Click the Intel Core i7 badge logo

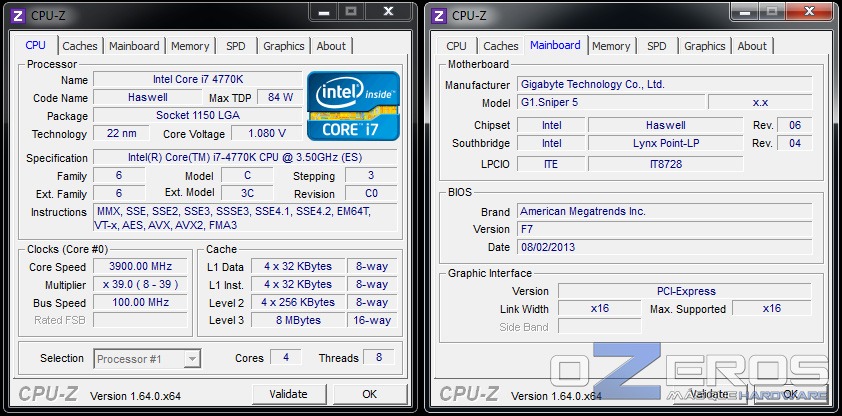(x=353, y=106)
